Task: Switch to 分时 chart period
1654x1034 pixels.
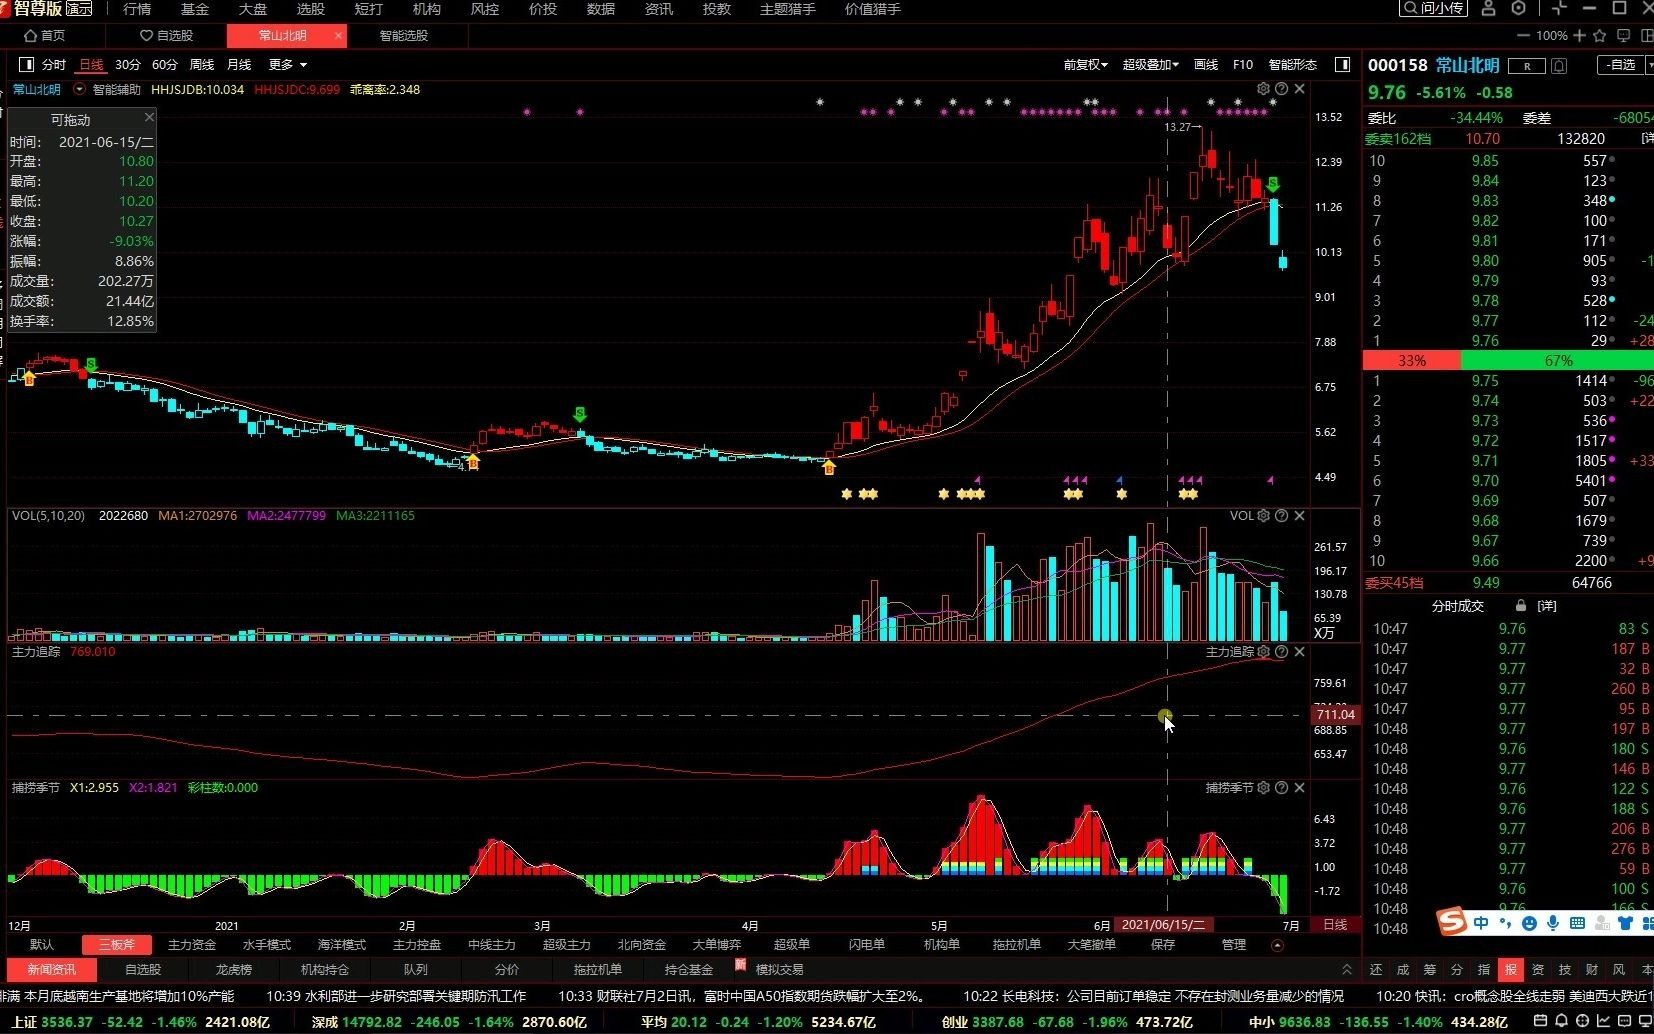Action: [x=54, y=65]
